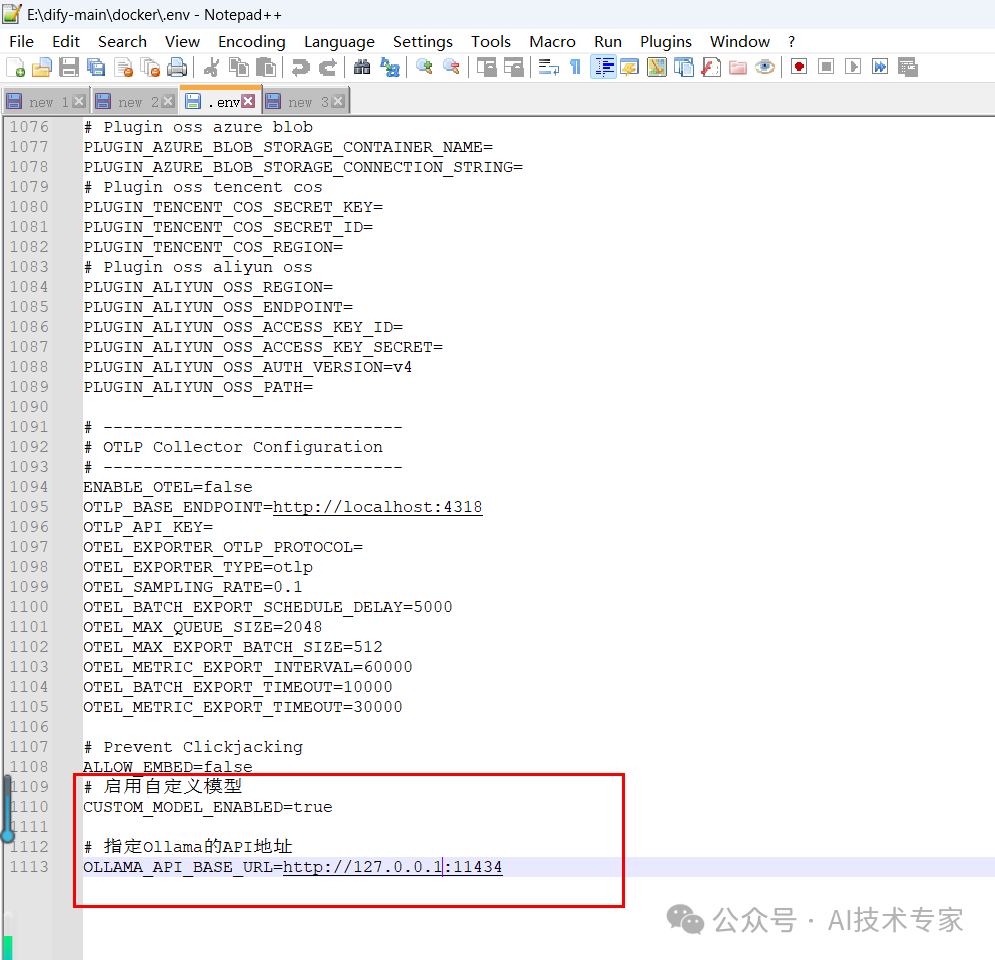Close the .env document tab
The width and height of the screenshot is (995, 960).
click(247, 100)
